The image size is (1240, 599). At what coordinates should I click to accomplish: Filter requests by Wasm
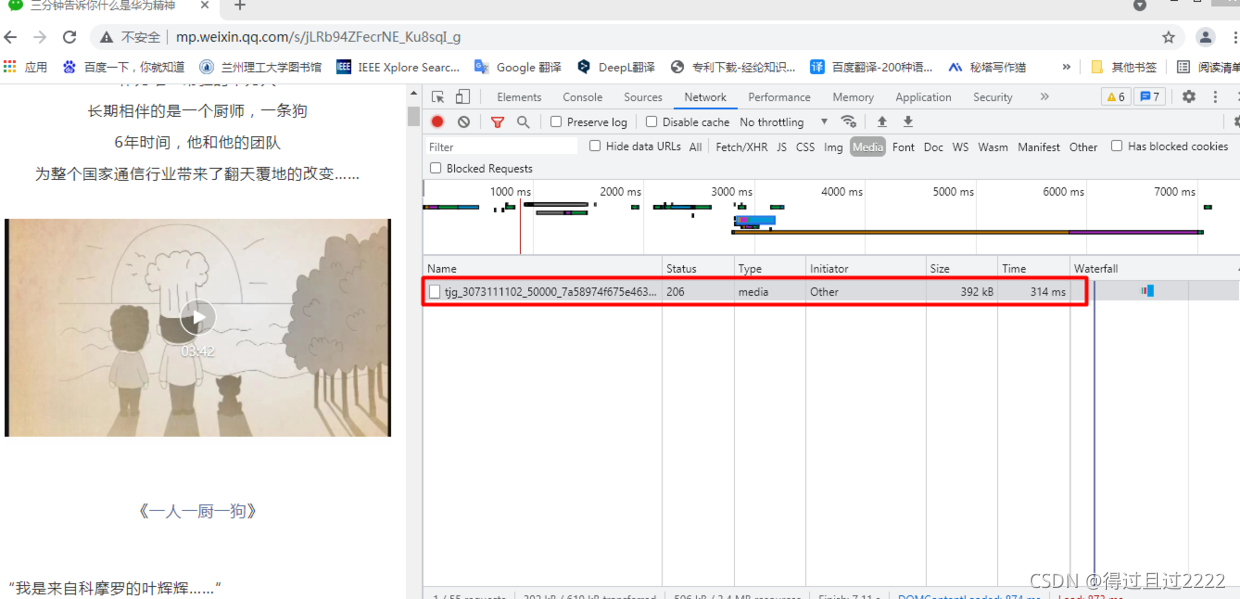tap(993, 147)
